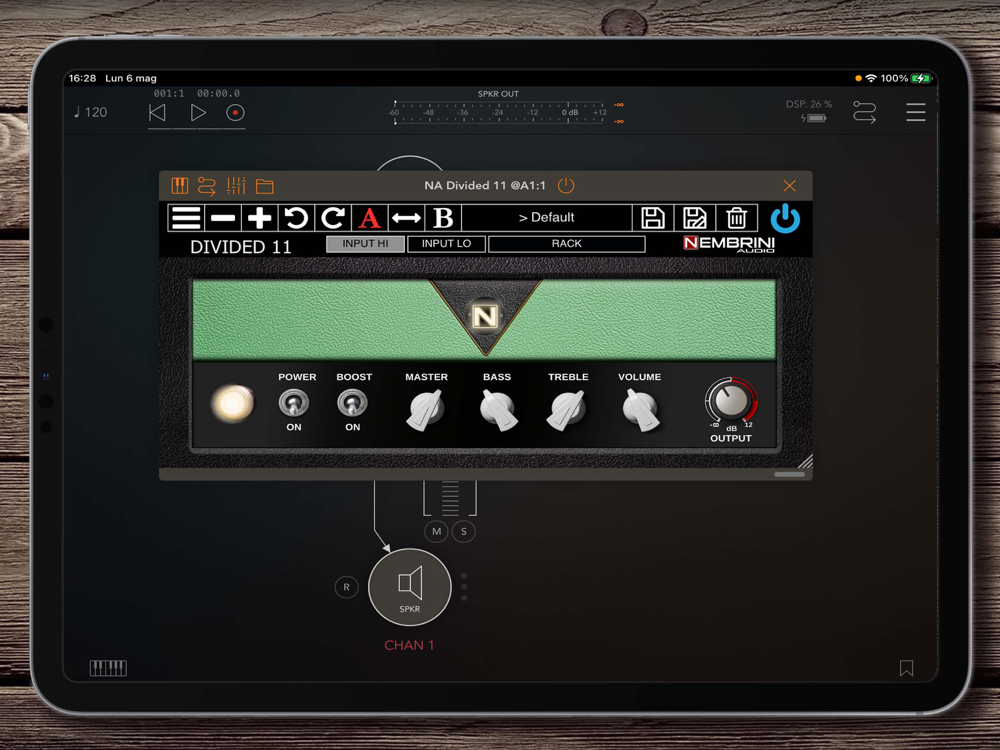Mute channel with the M button
The image size is (1000, 750).
[x=436, y=531]
